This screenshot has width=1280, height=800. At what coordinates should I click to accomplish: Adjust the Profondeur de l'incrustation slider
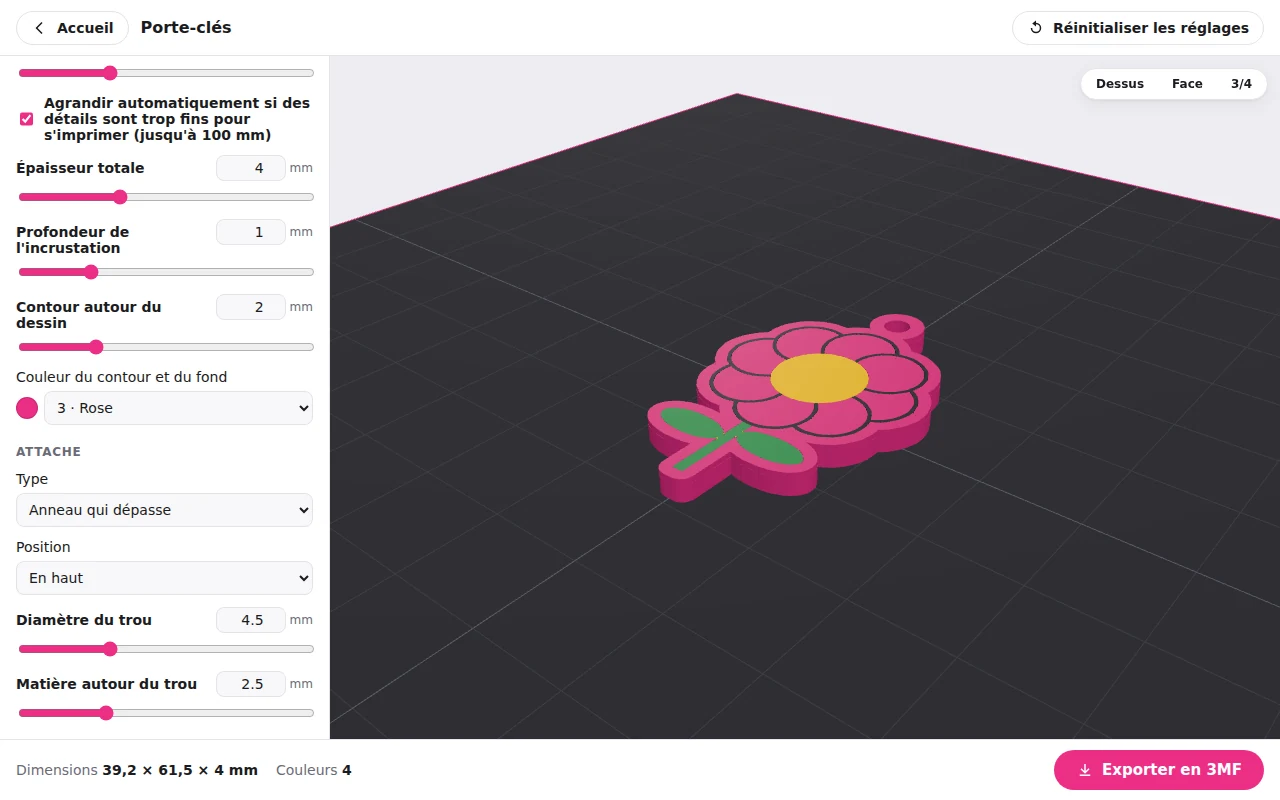click(x=166, y=272)
